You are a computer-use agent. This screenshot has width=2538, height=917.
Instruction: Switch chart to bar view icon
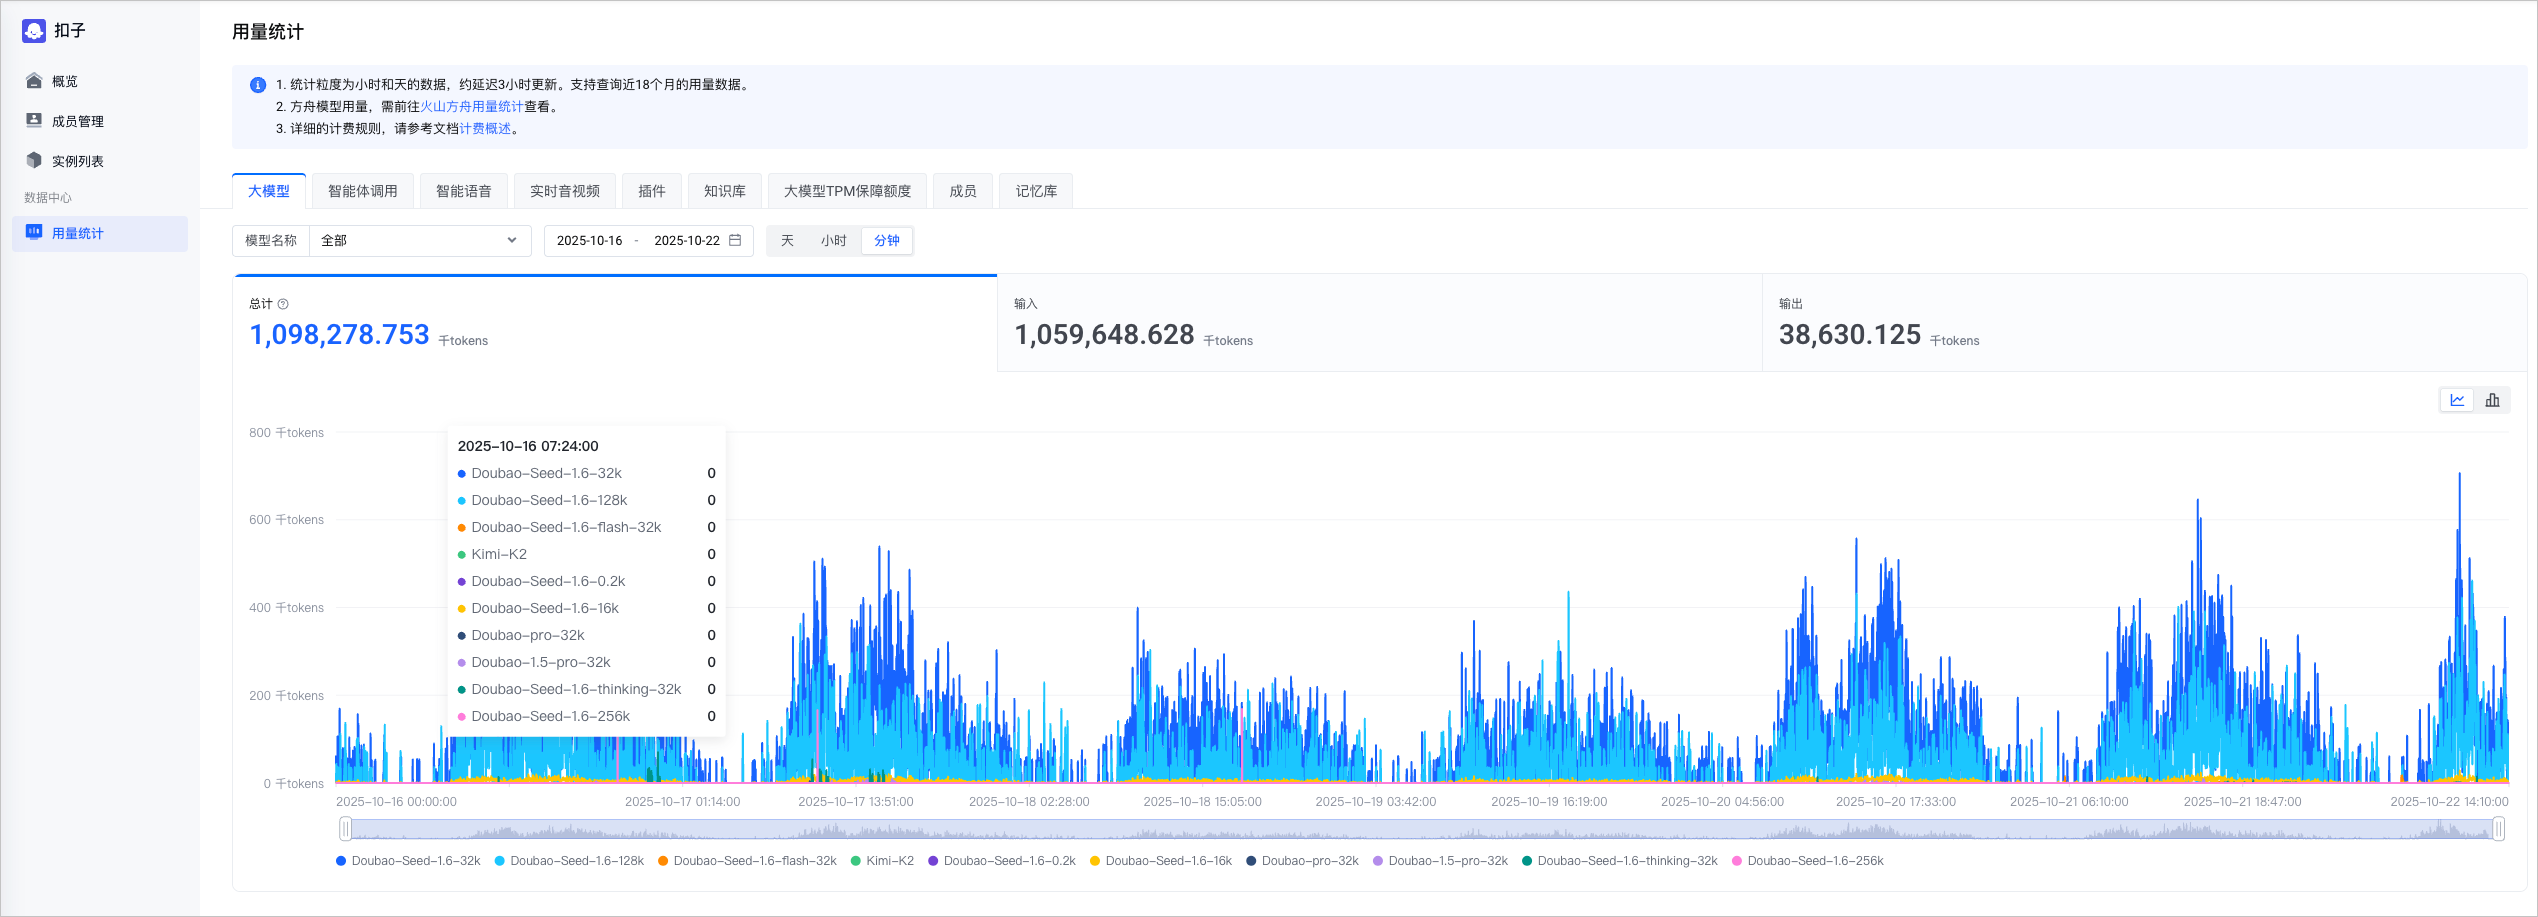click(x=2492, y=400)
